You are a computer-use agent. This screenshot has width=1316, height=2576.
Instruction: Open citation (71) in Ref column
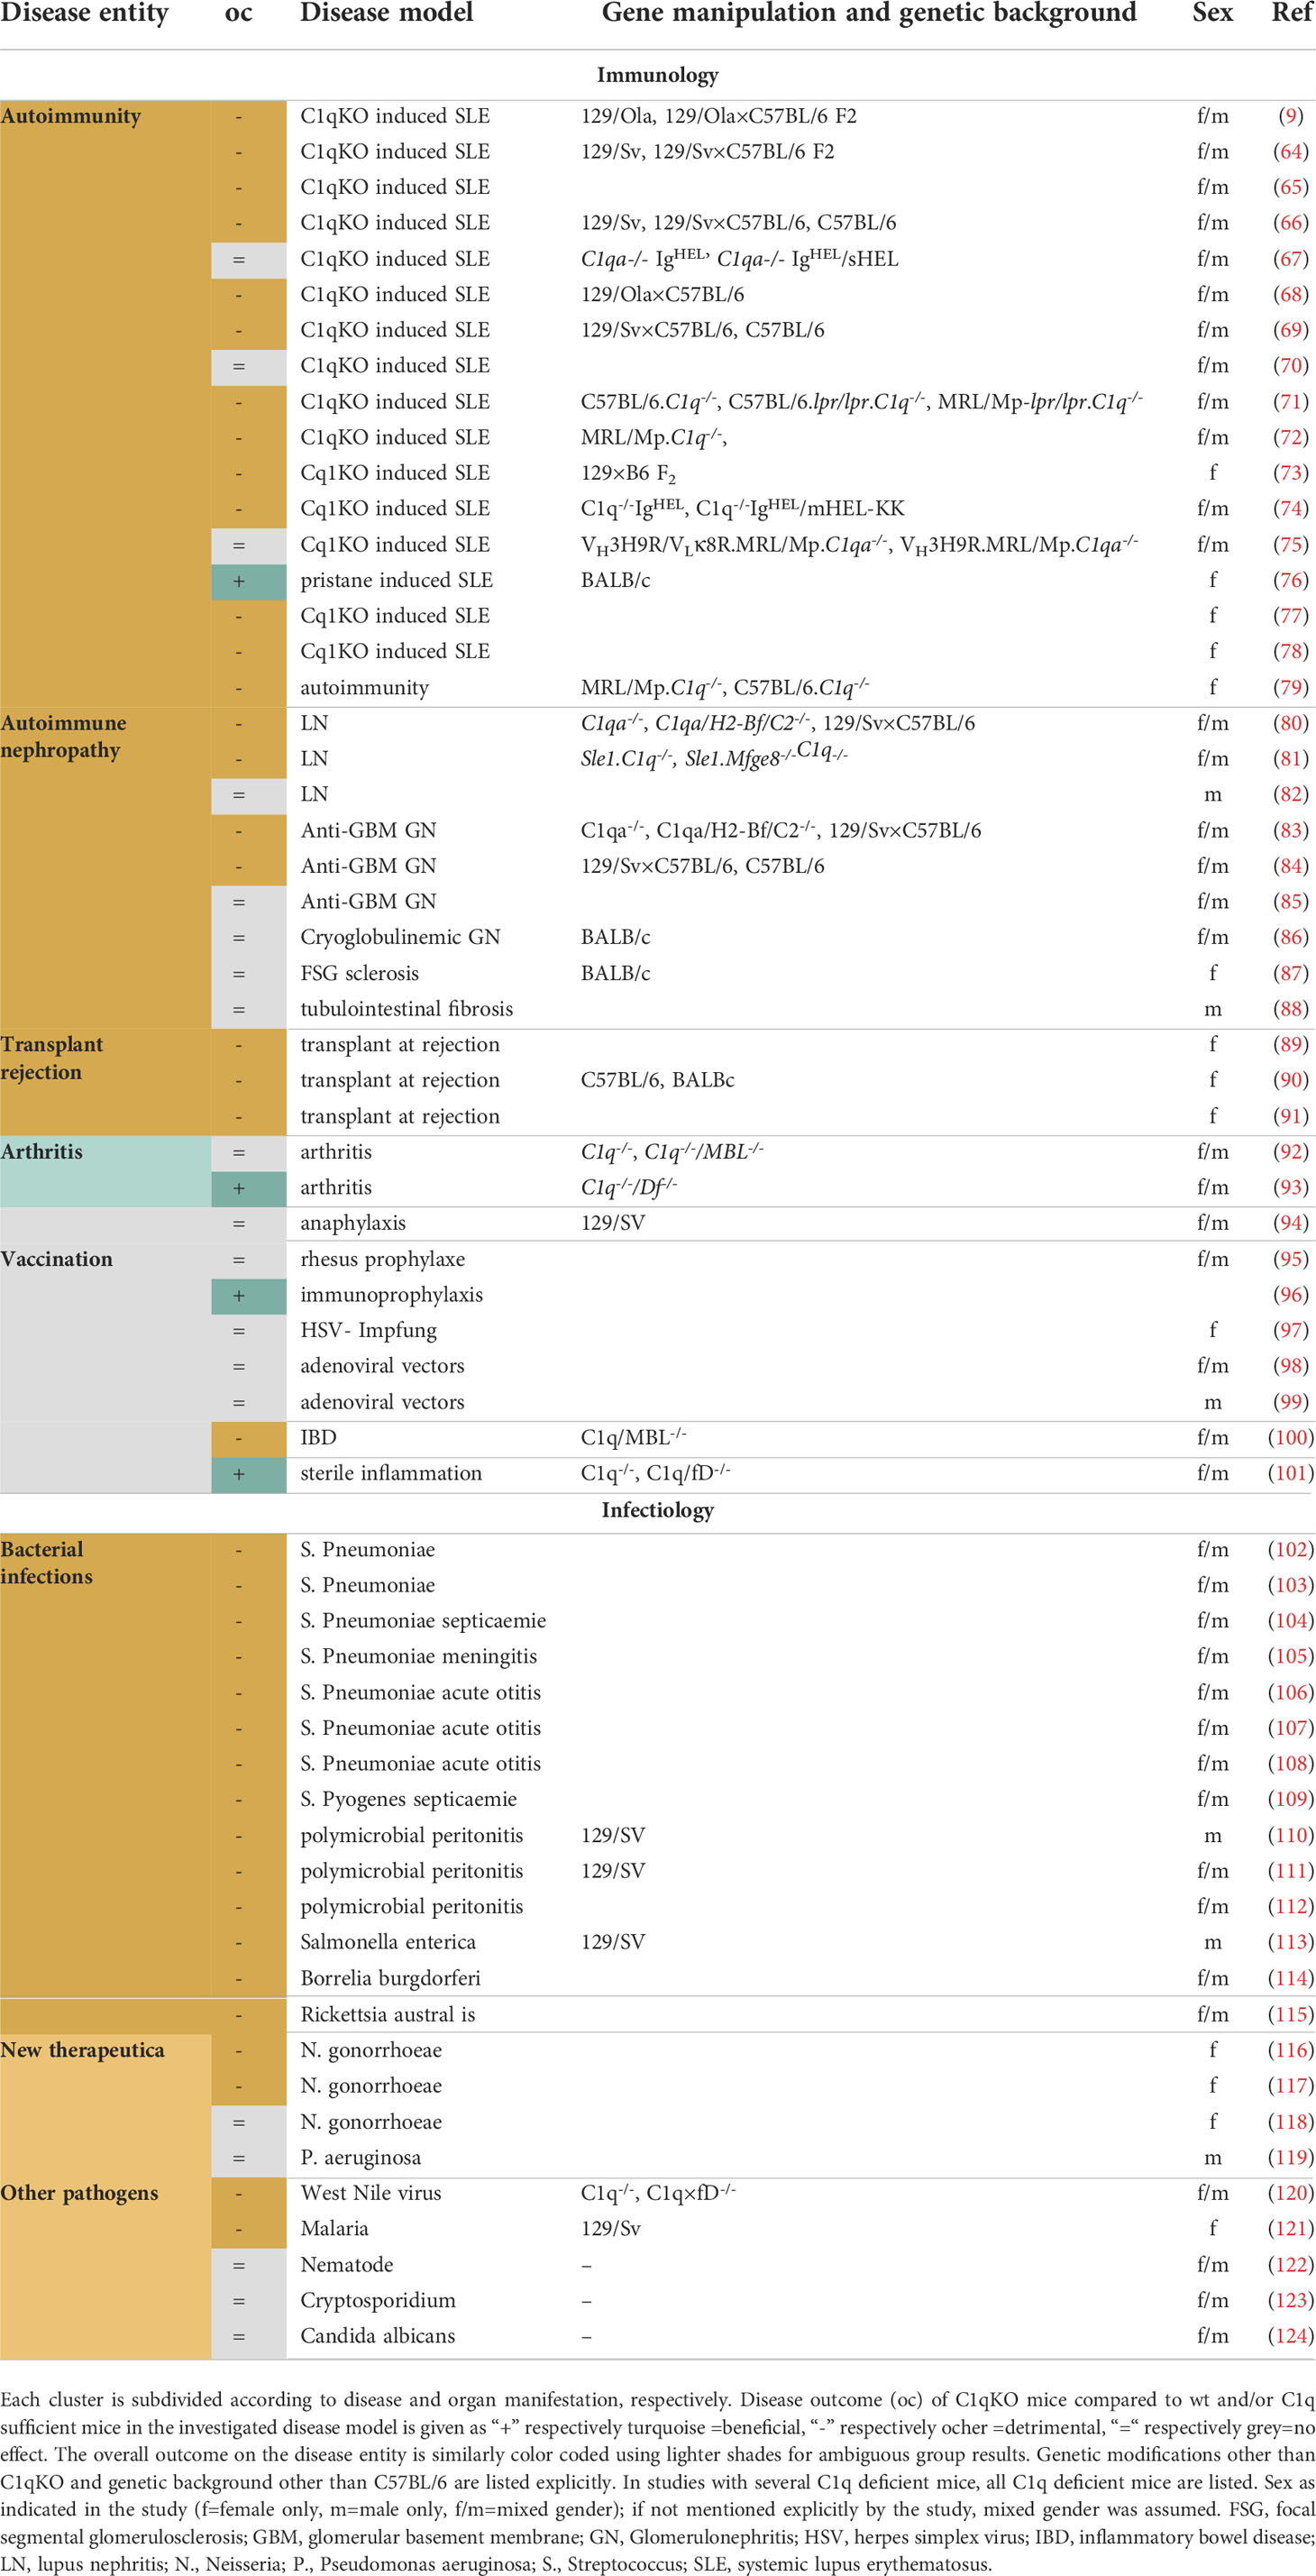pos(1291,402)
